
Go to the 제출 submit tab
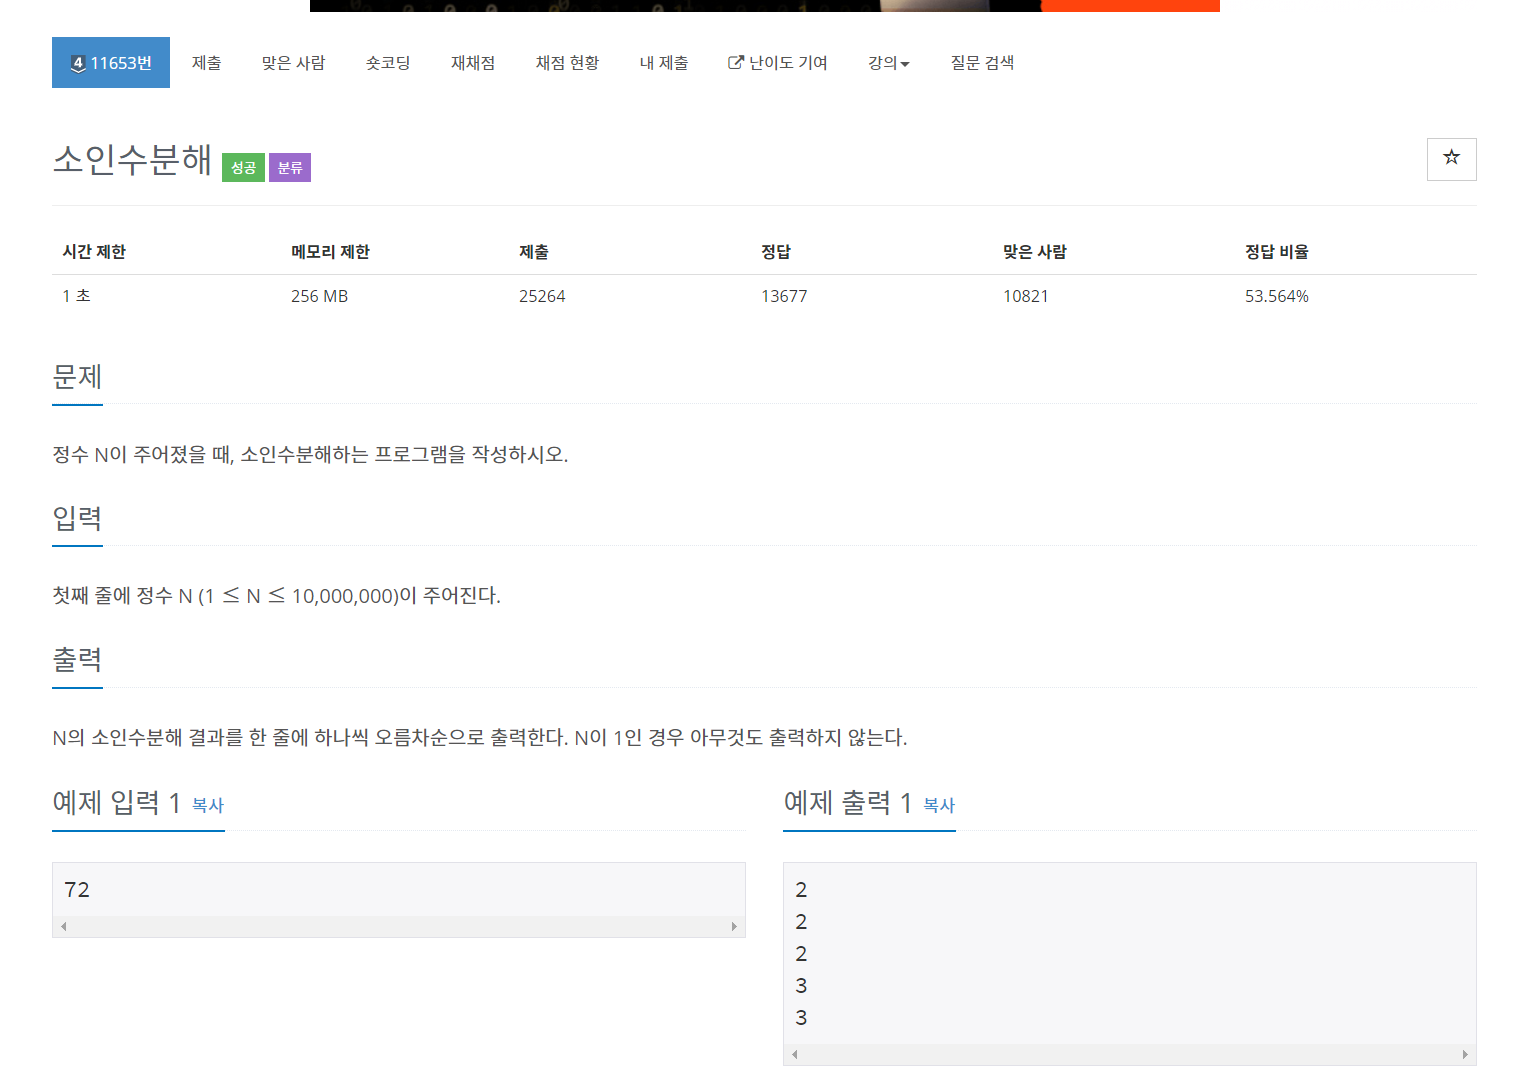point(207,63)
